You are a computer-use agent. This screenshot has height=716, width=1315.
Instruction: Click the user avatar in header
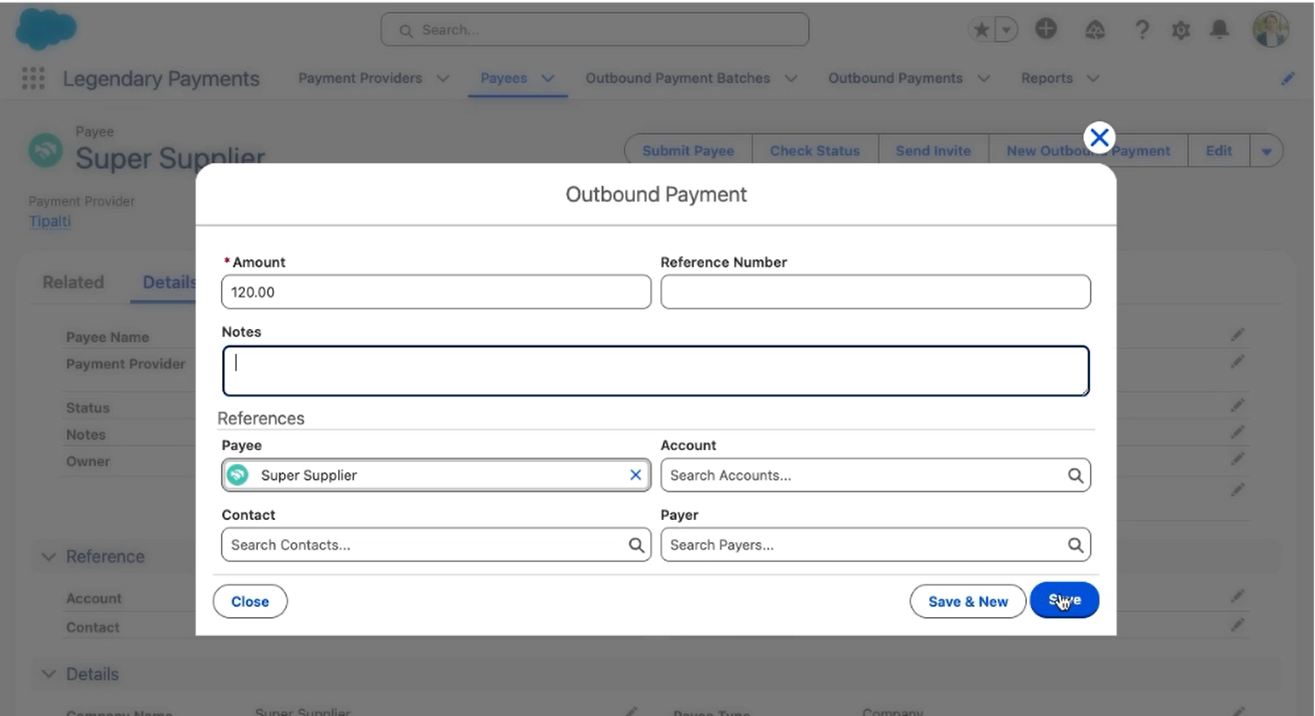(x=1270, y=30)
